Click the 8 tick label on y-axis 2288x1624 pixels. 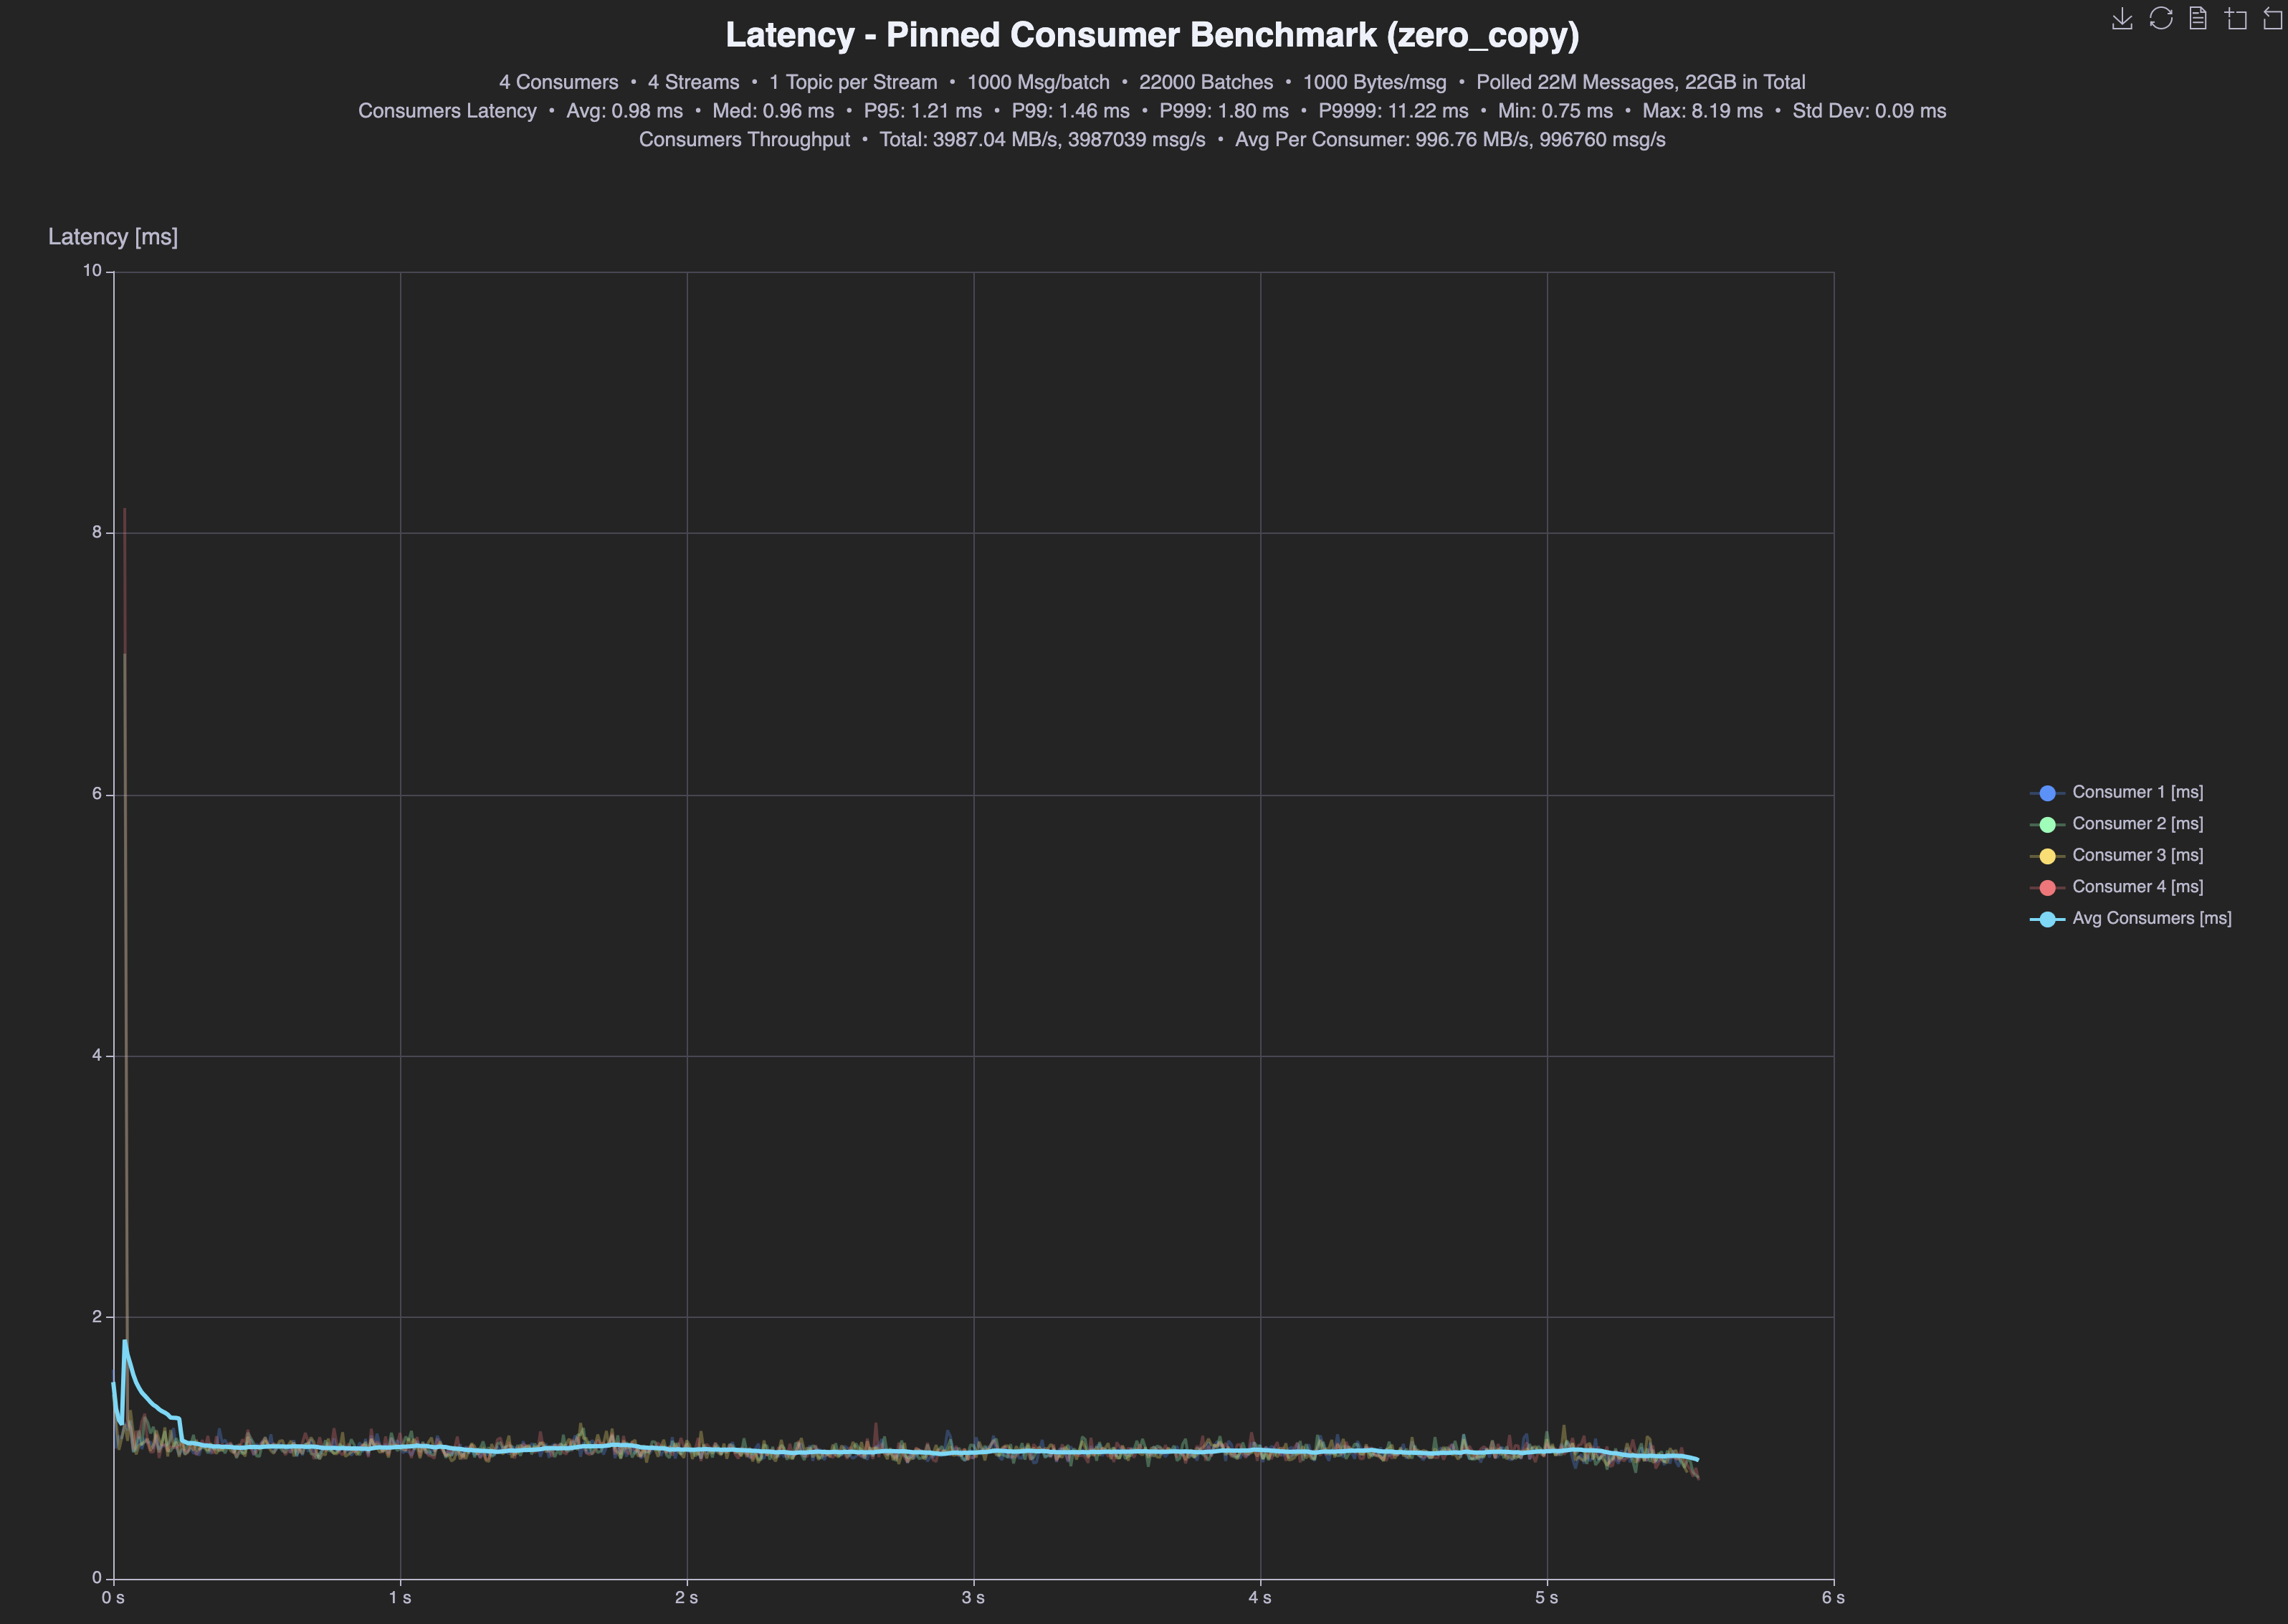(97, 532)
